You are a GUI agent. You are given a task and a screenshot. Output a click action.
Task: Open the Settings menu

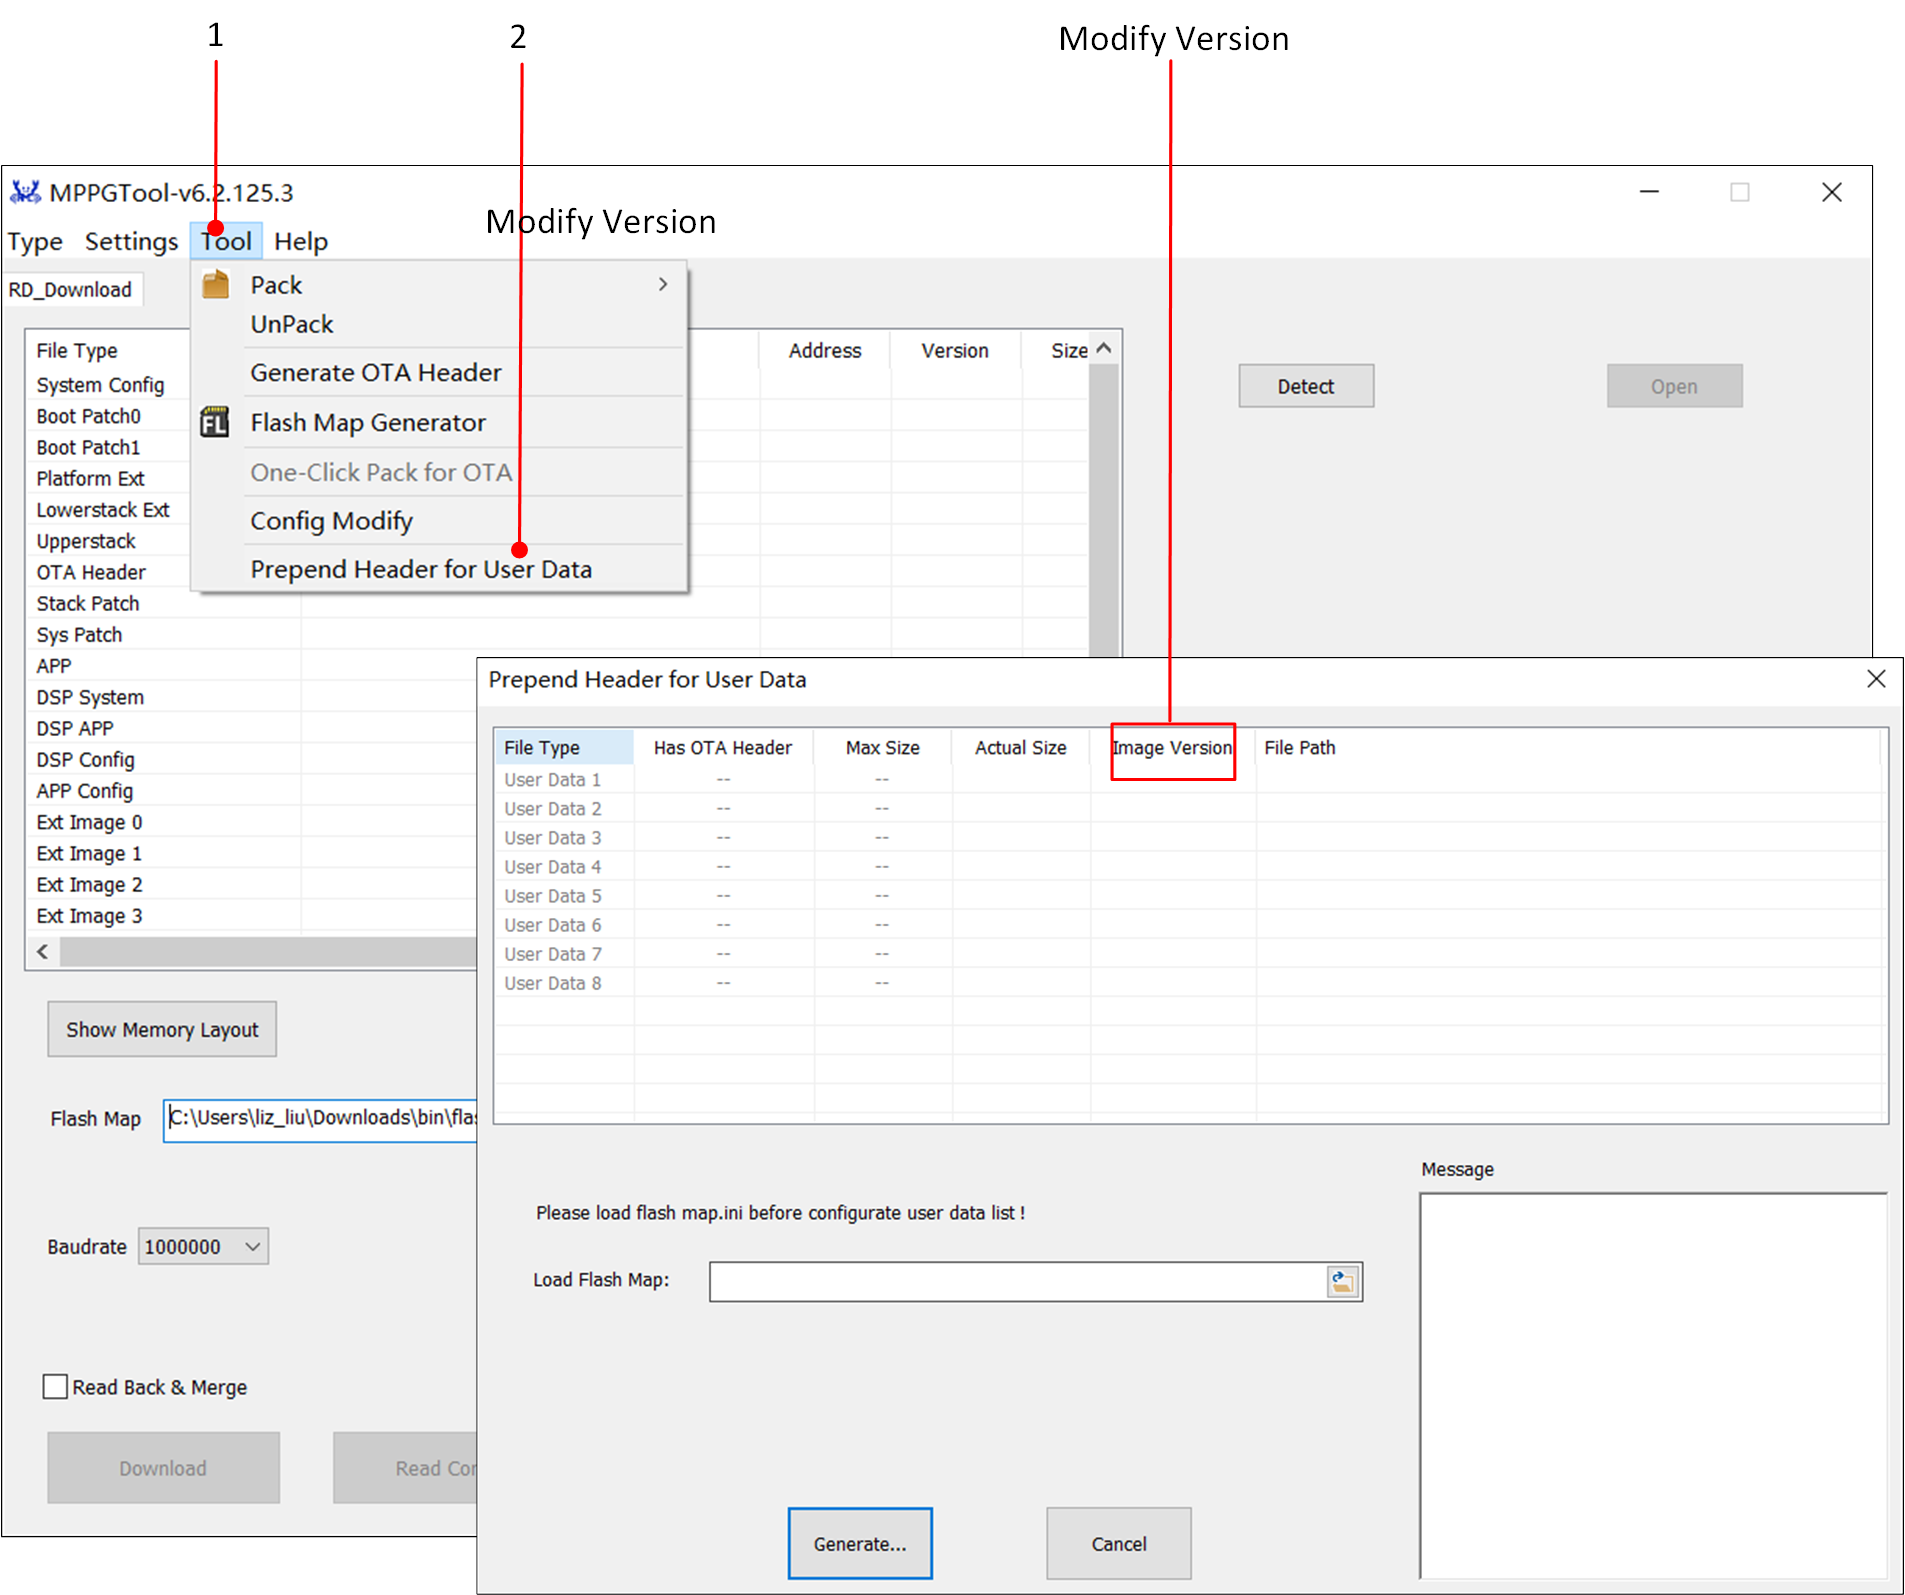point(131,241)
